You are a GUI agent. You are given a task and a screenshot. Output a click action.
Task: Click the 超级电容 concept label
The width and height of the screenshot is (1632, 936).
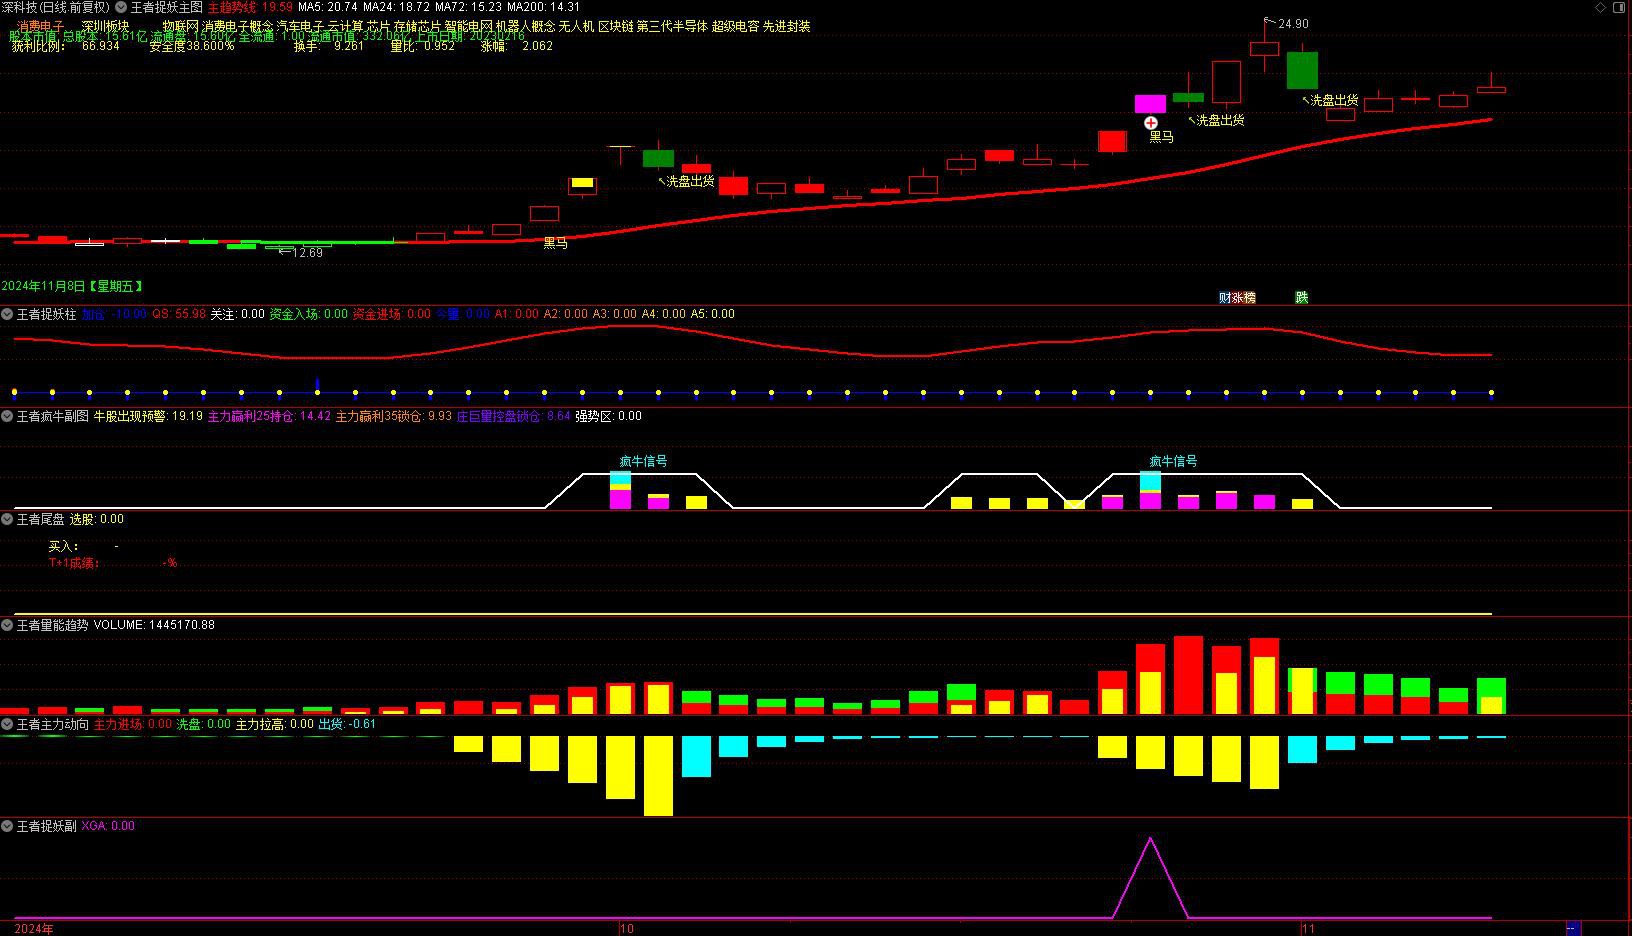tap(735, 26)
